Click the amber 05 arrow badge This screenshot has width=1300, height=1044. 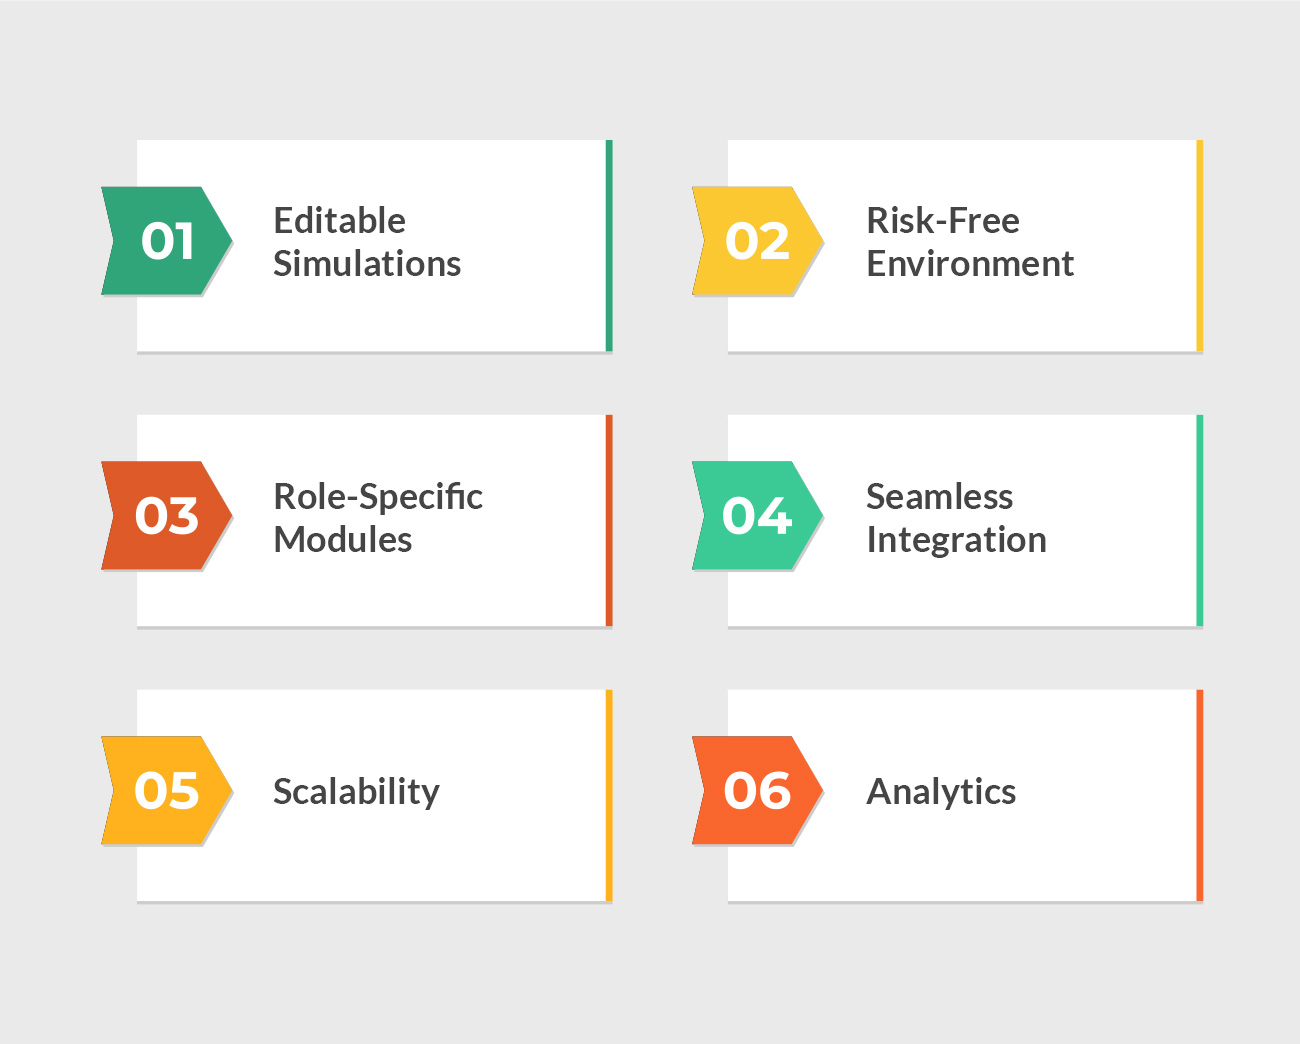pos(167,791)
